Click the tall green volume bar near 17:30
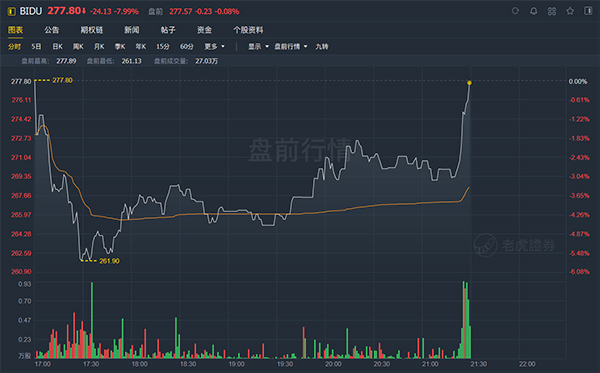This screenshot has height=373, width=600. (x=92, y=320)
